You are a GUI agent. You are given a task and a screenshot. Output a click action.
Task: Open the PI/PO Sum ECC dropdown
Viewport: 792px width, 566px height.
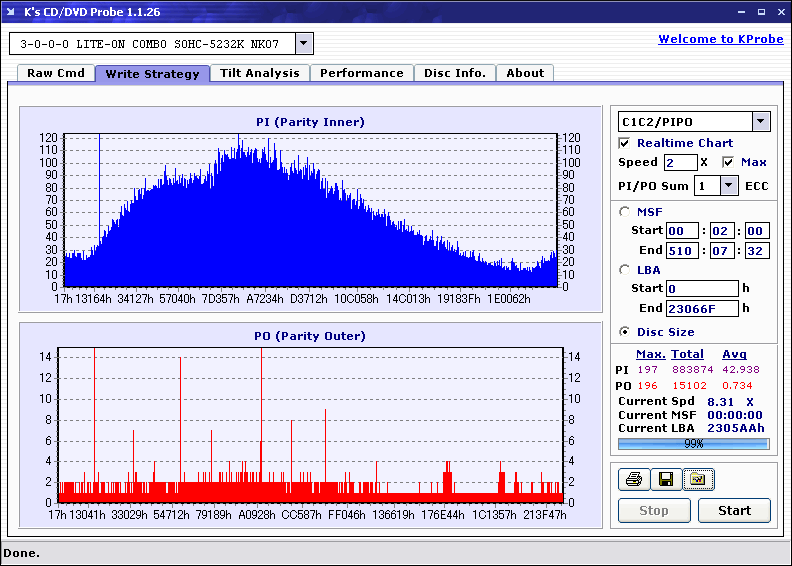pos(728,186)
